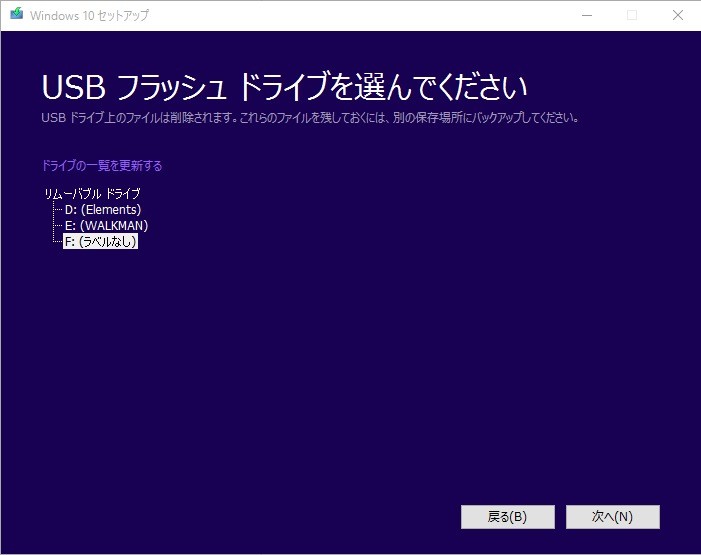Screen dimensions: 701x555
Task: Click the warning text 'USB ドライブ上のファイルは削除されます'
Action: coord(139,118)
